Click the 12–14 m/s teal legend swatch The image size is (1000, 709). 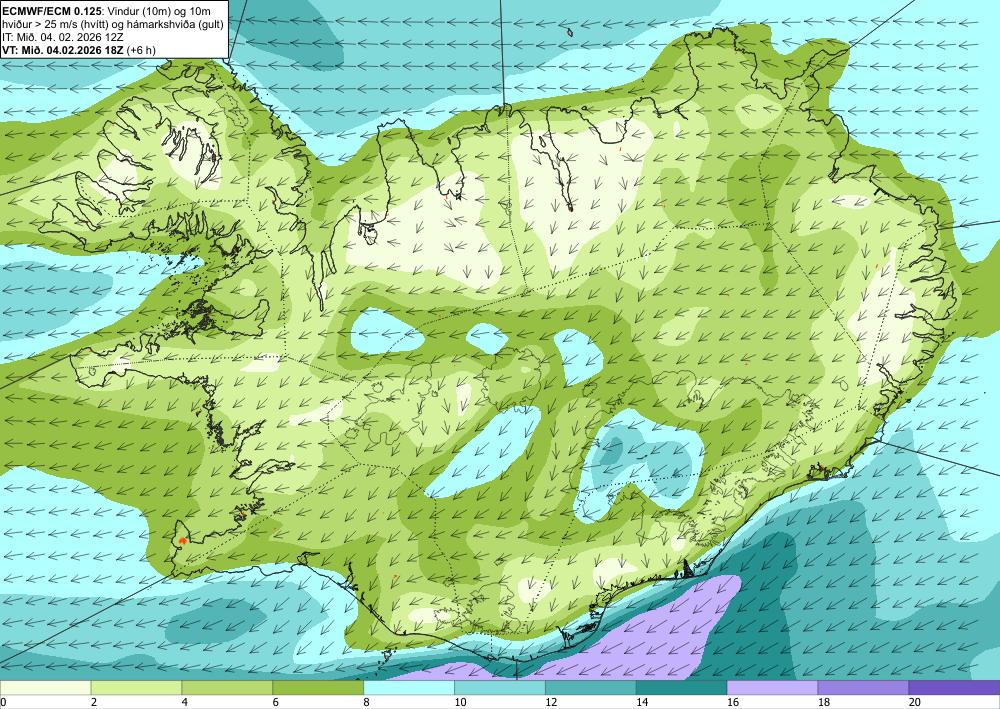(x=591, y=688)
